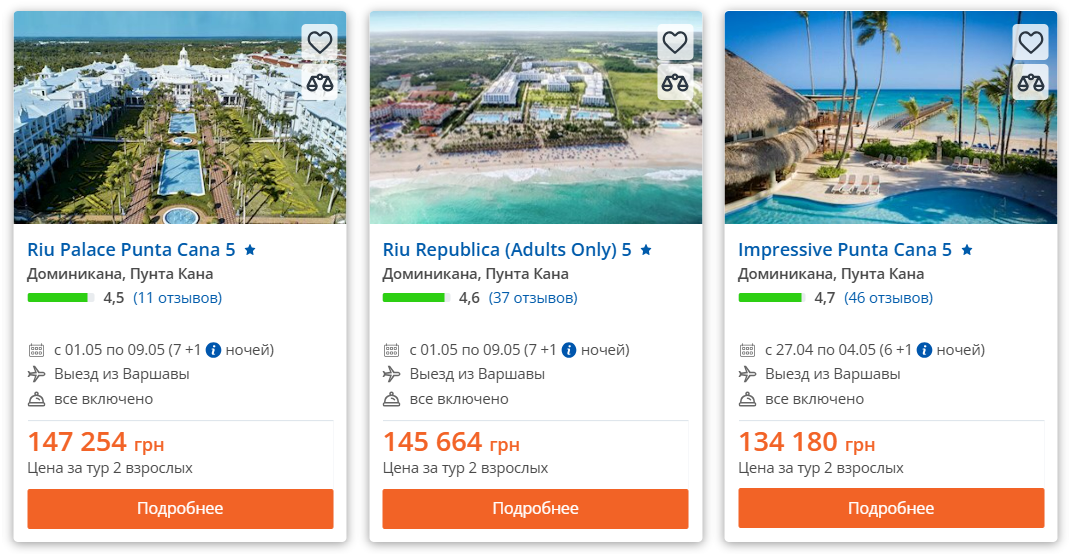
Task: Open nights info icon on Riu Republica
Action: (569, 350)
